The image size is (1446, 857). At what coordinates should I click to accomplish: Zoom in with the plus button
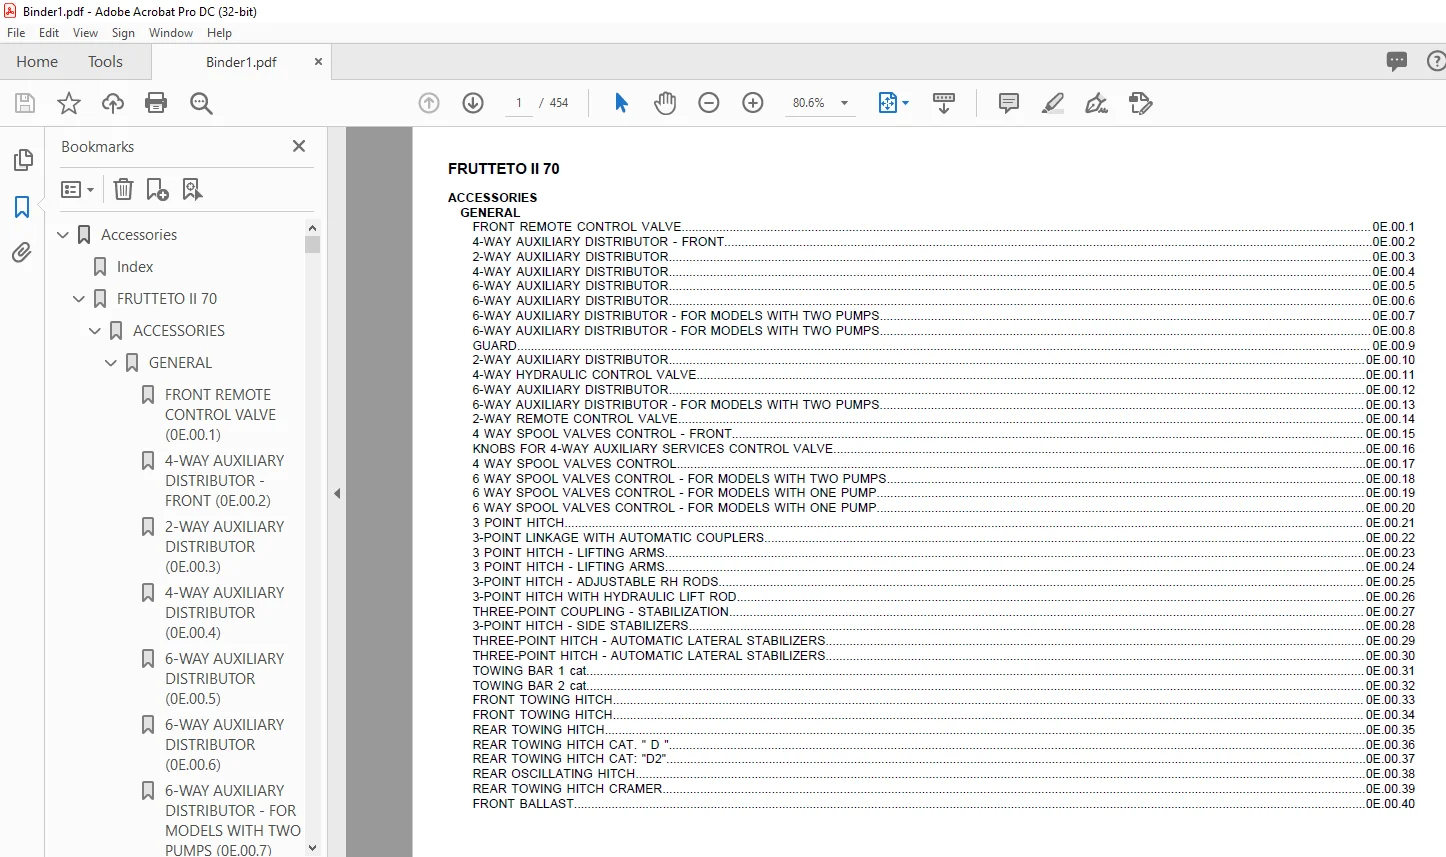click(x=753, y=103)
